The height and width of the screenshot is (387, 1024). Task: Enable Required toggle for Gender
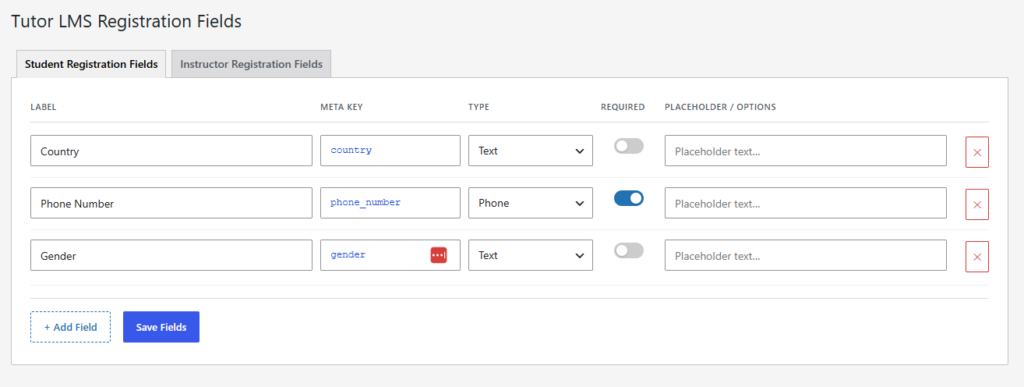pos(628,251)
